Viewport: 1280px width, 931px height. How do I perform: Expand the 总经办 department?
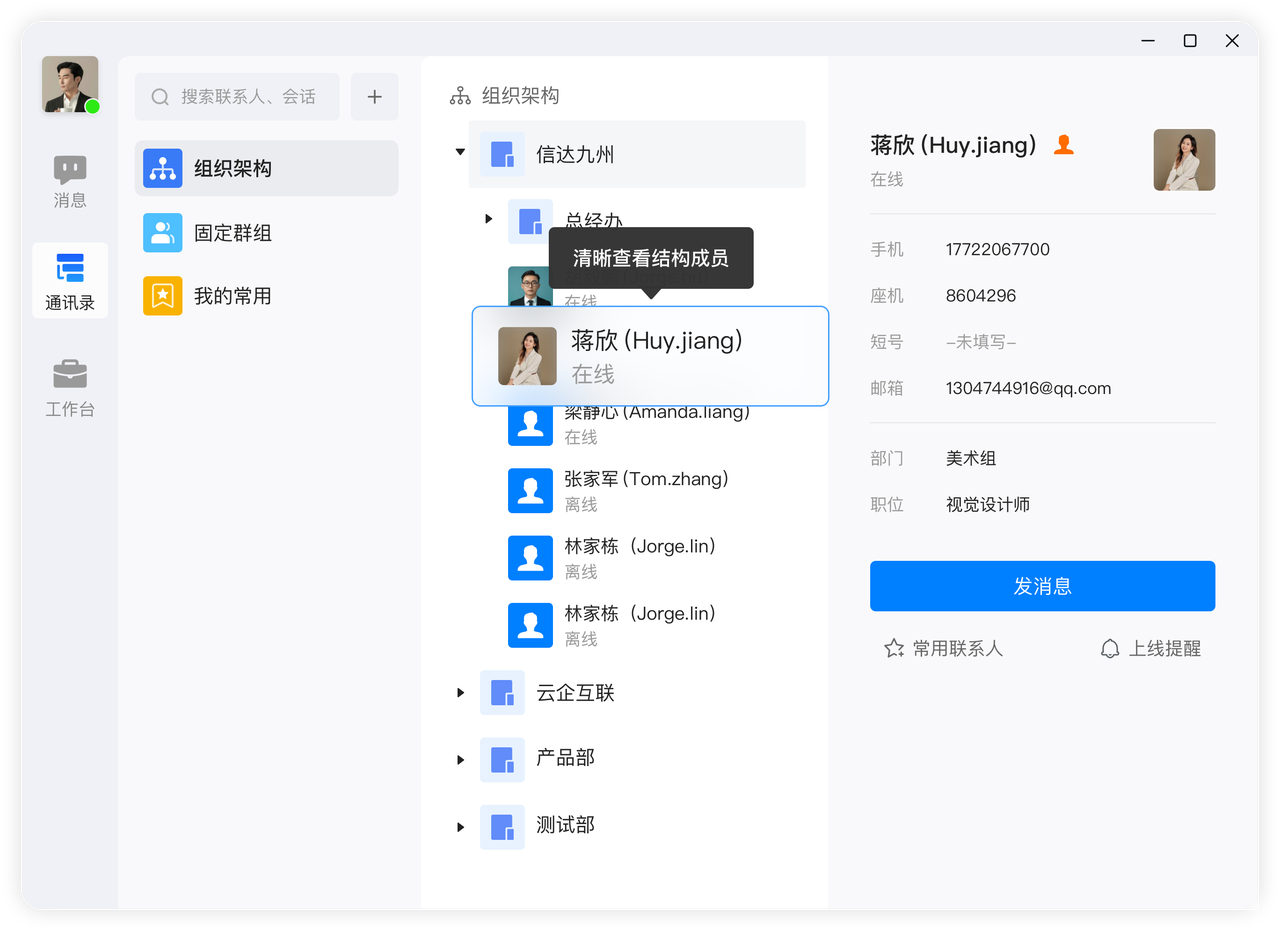point(488,218)
